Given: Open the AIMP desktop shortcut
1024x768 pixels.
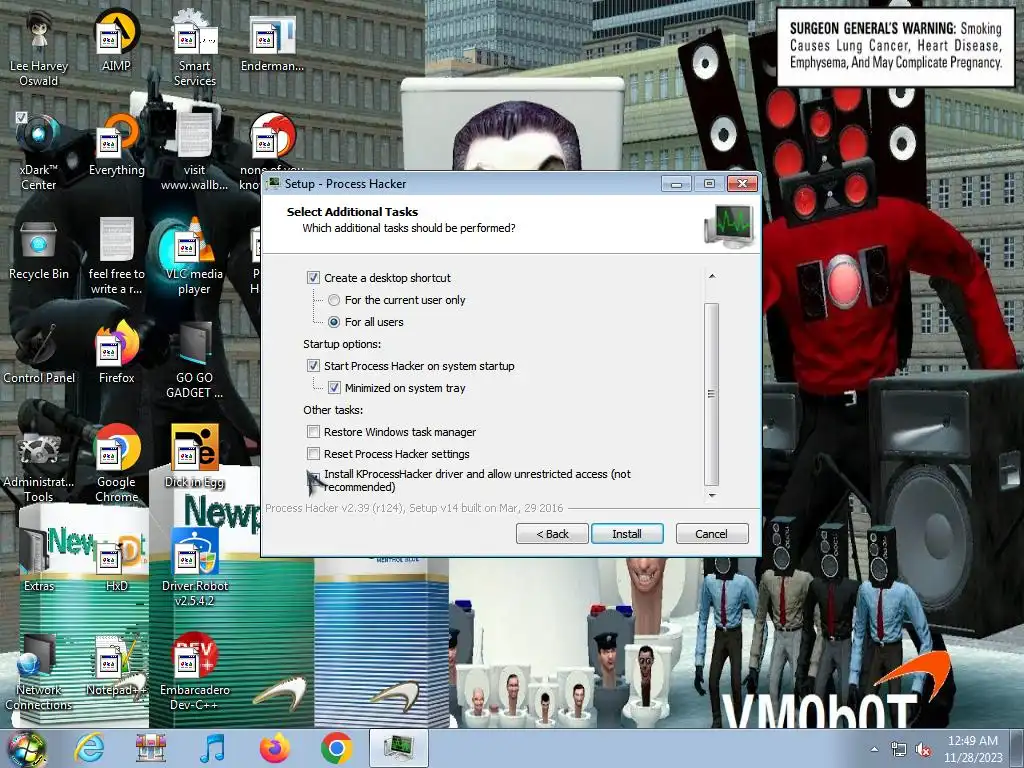Looking at the screenshot, I should tap(116, 40).
